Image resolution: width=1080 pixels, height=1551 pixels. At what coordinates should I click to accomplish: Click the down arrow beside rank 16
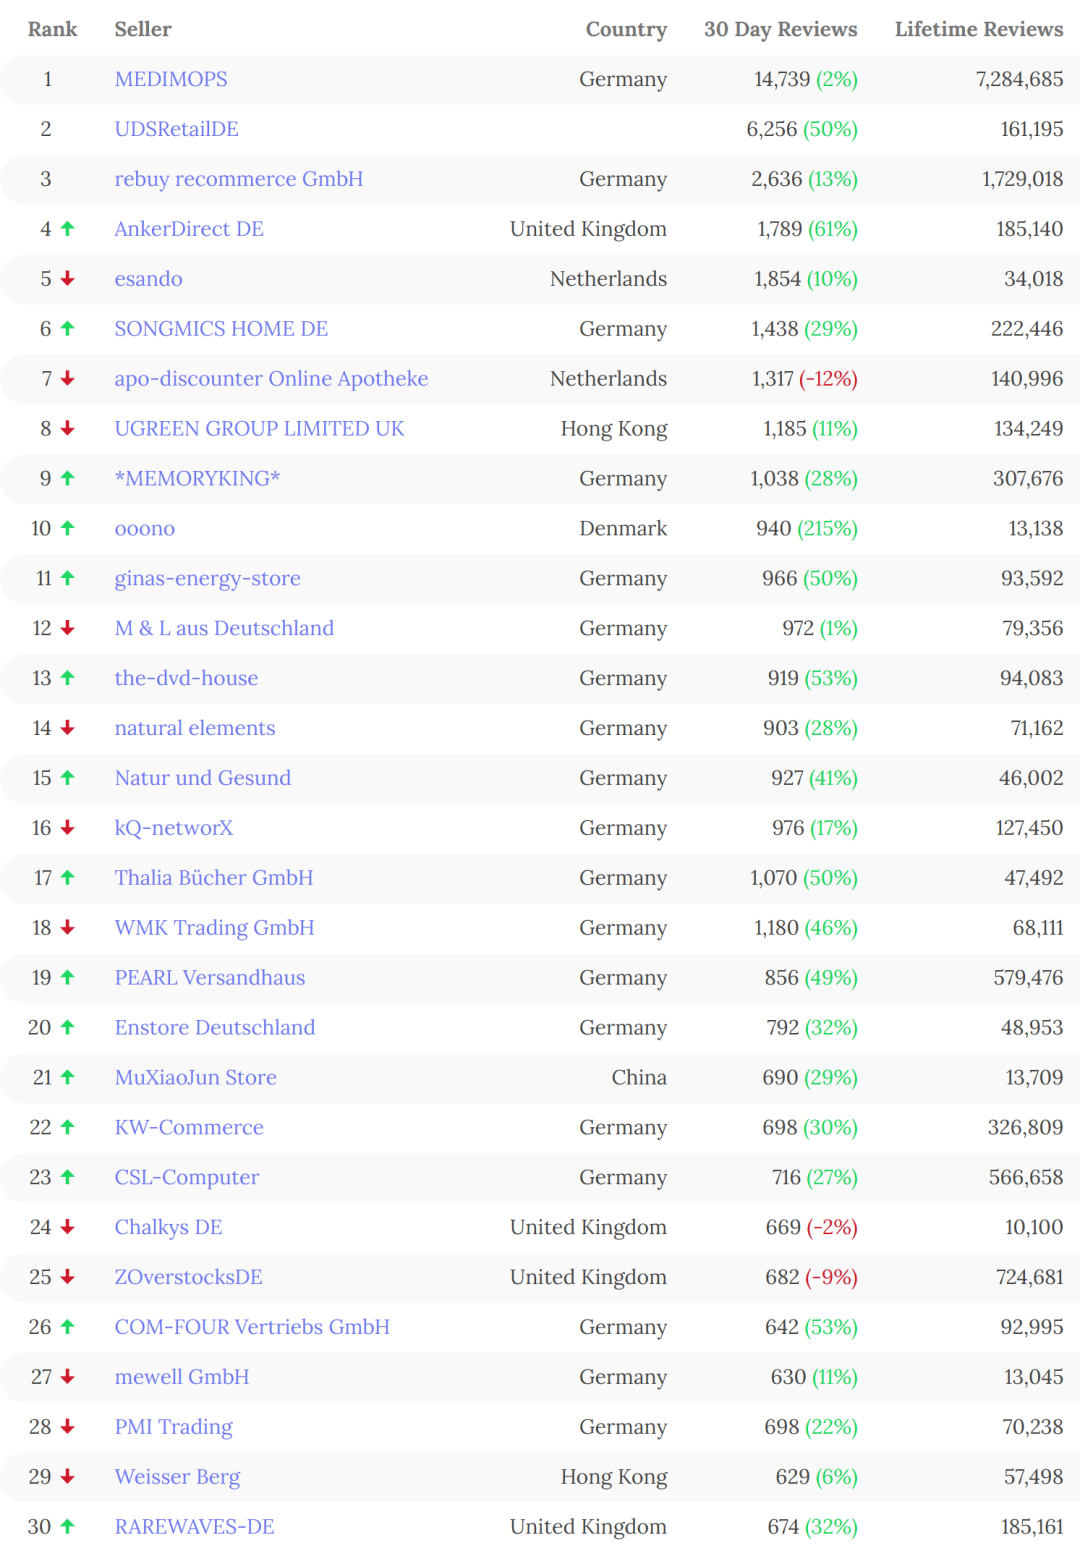(68, 827)
